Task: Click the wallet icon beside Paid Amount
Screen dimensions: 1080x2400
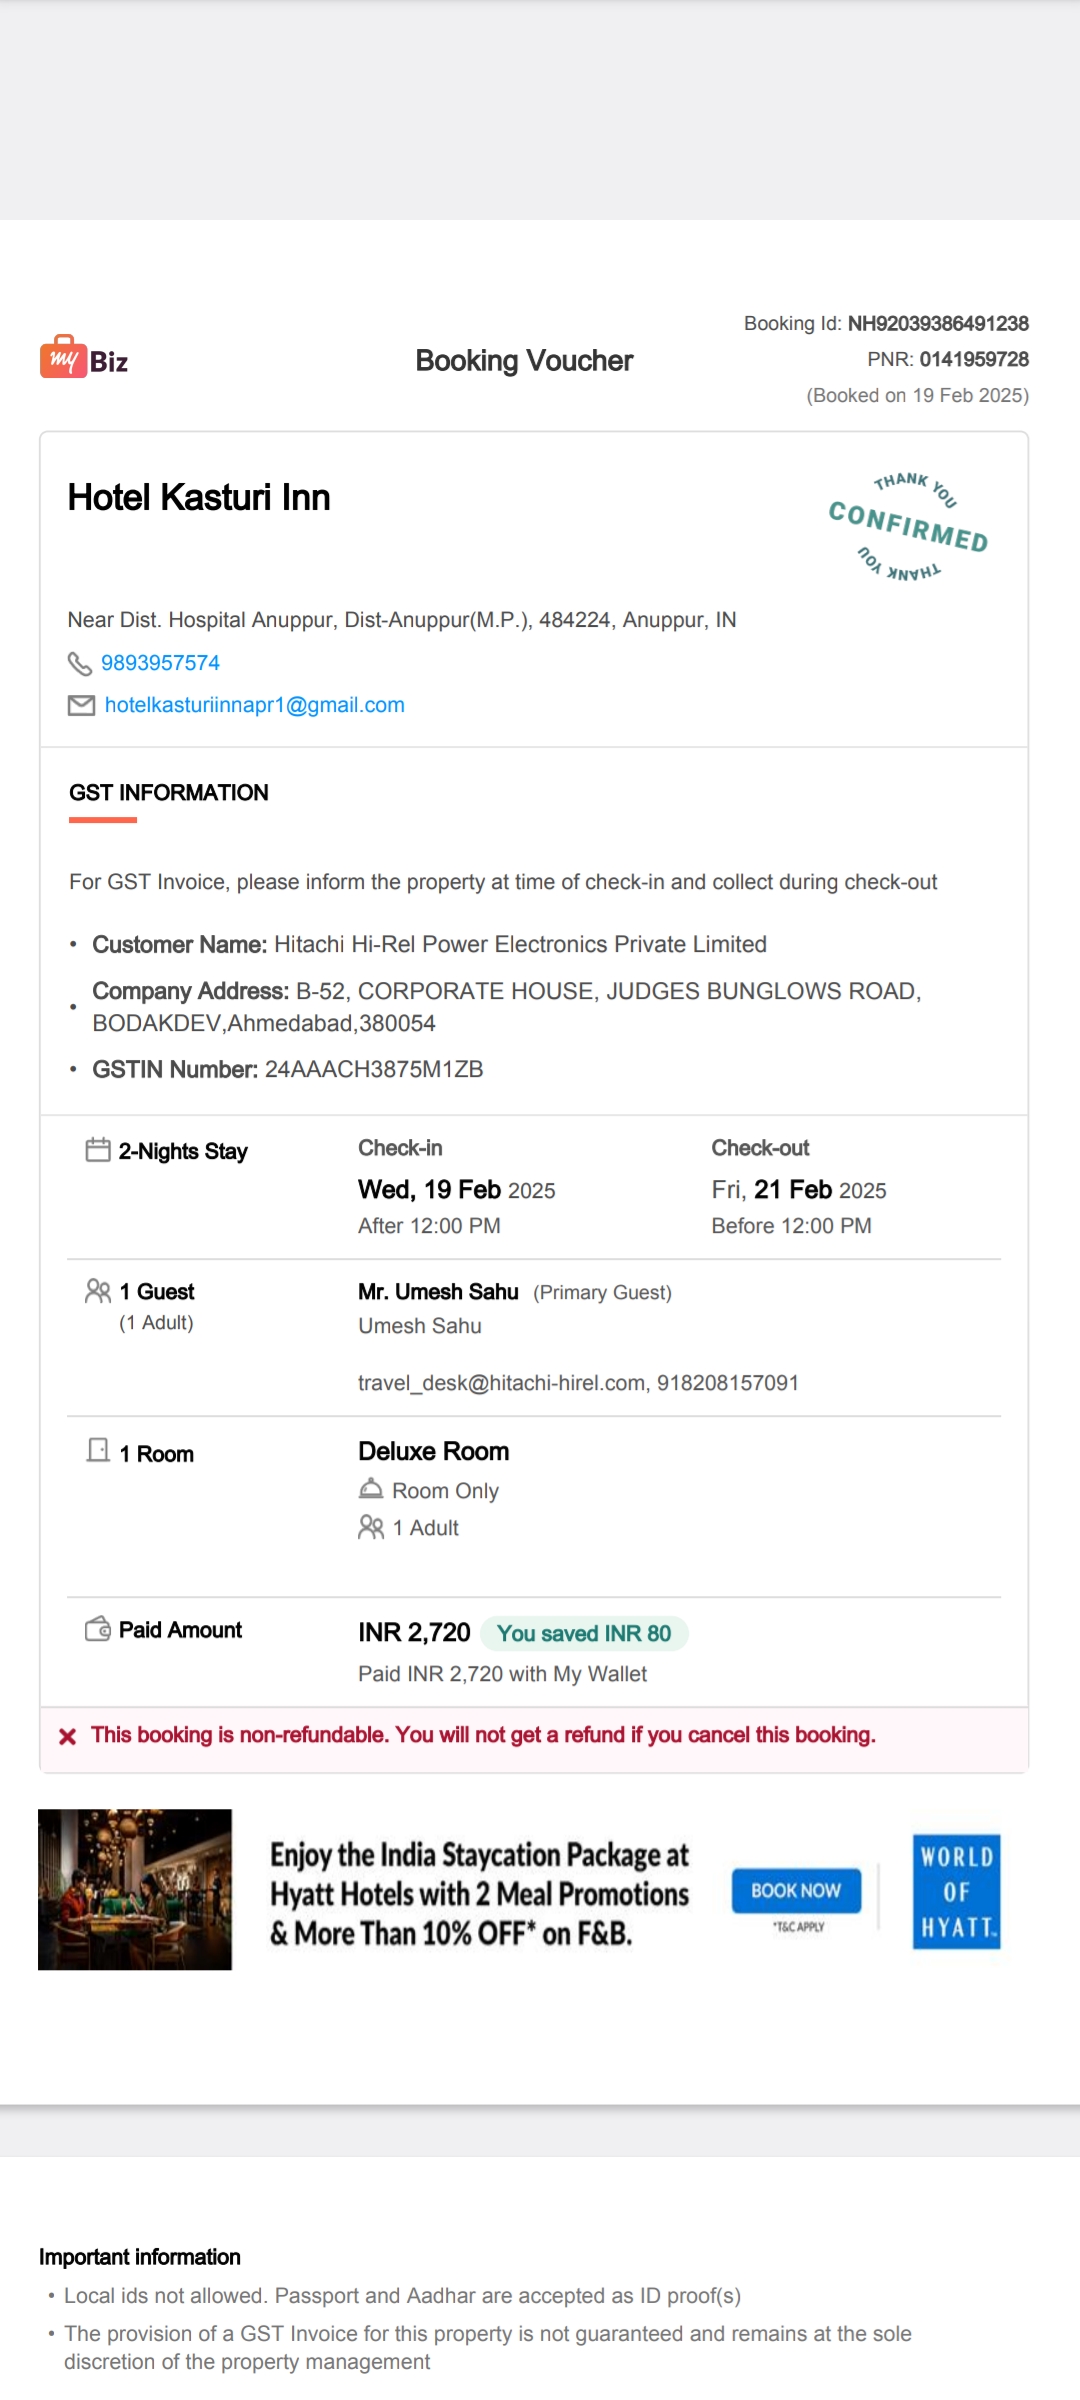Action: (x=98, y=1629)
